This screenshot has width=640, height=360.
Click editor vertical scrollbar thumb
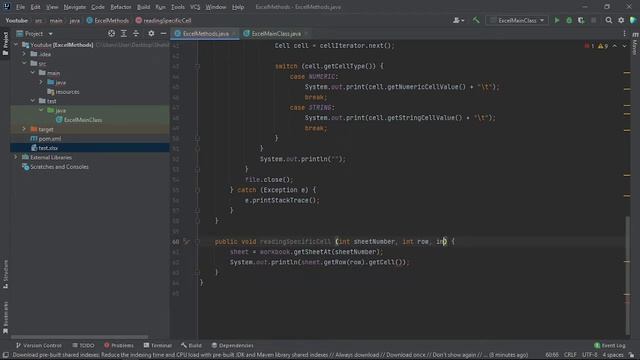[628, 276]
